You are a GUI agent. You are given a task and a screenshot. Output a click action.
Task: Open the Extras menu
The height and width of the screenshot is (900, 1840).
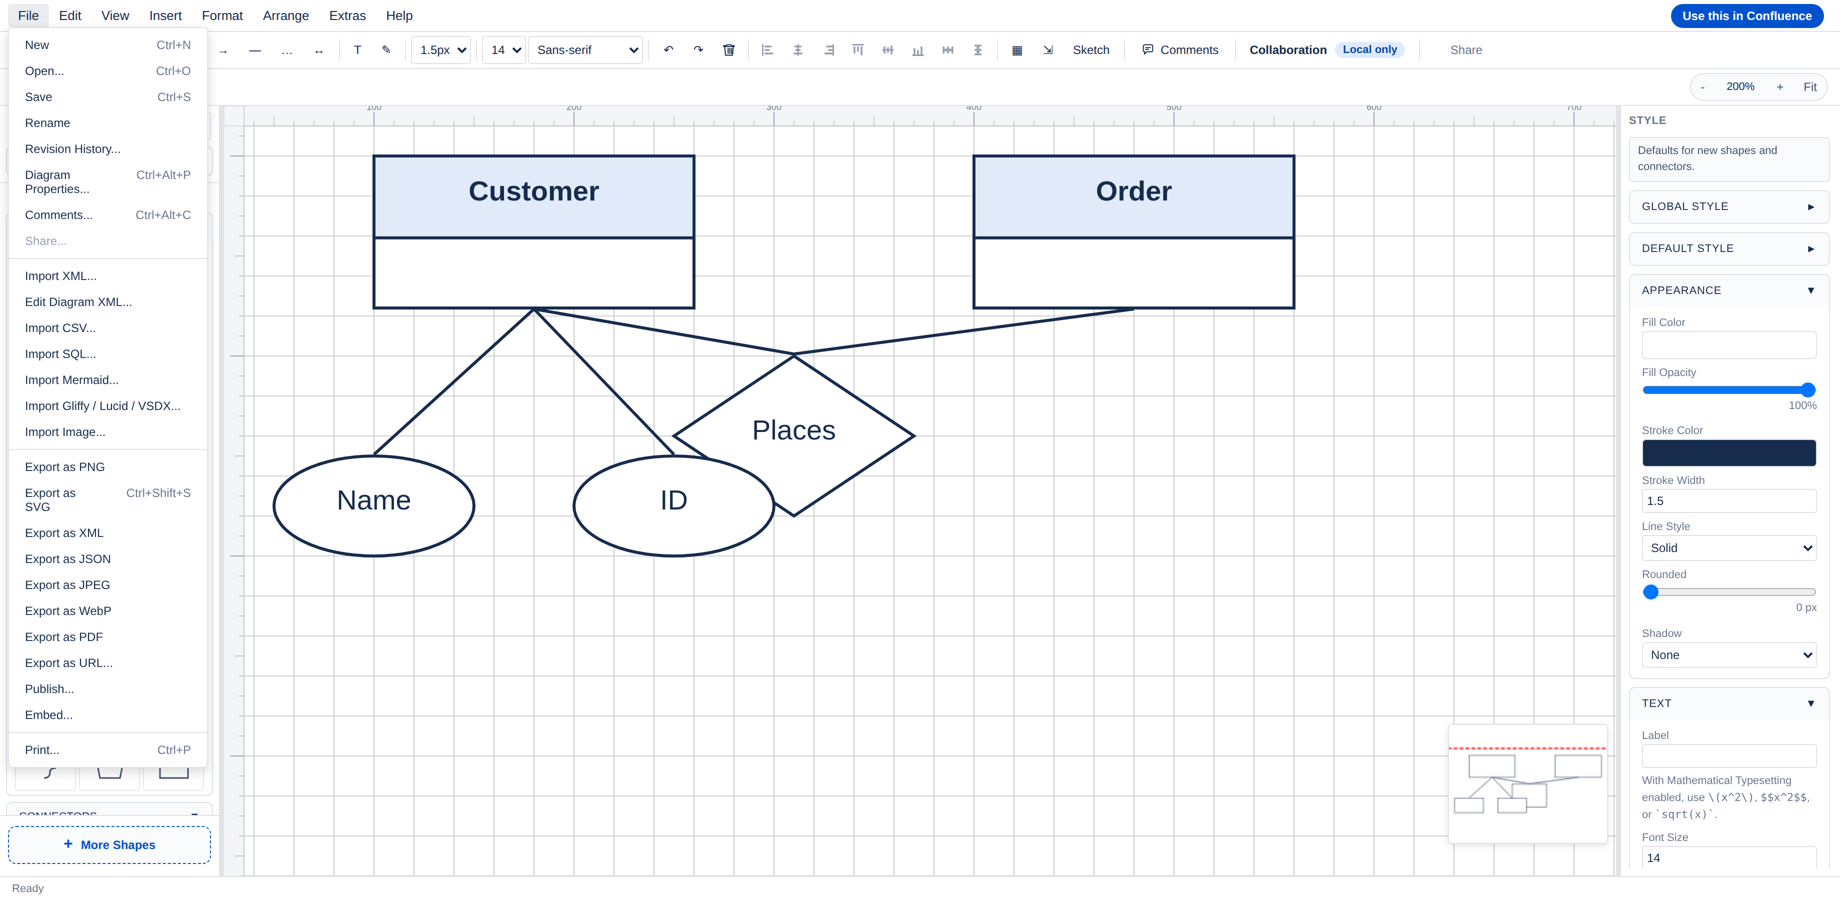coord(347,16)
